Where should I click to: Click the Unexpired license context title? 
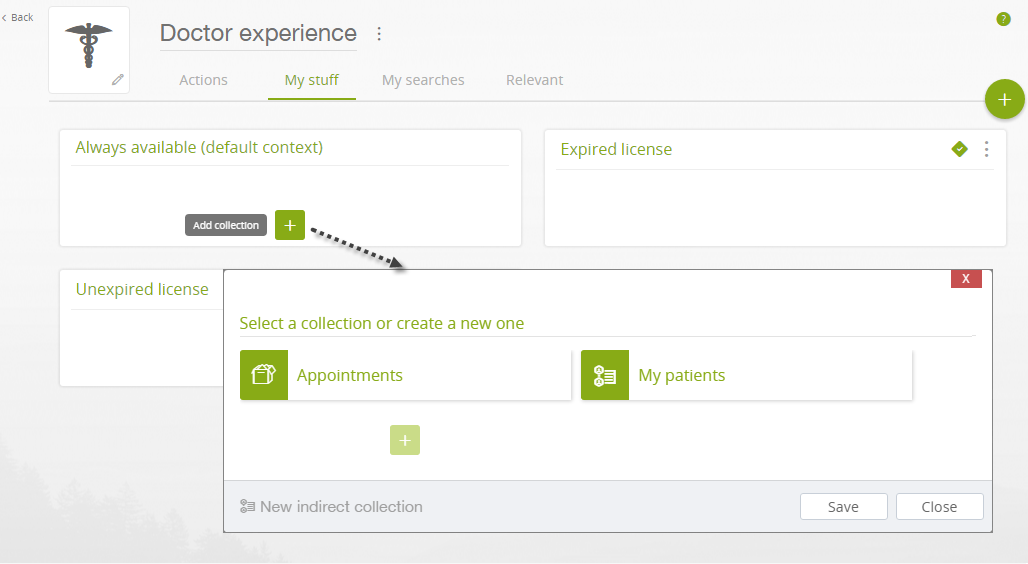142,289
